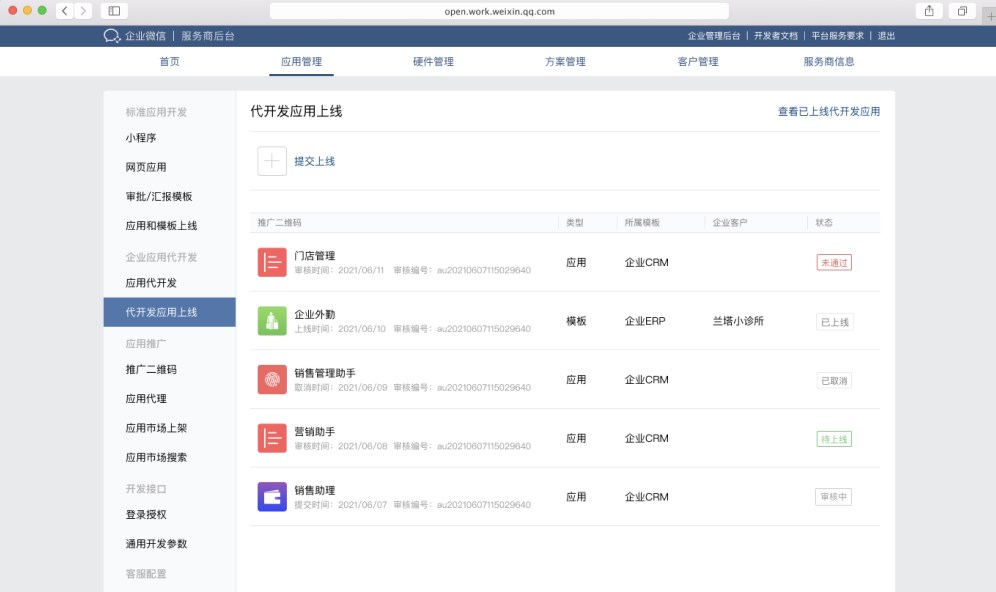Select 应用市场上架 in the sidebar
Viewport: 996px width, 592px height.
(x=156, y=428)
